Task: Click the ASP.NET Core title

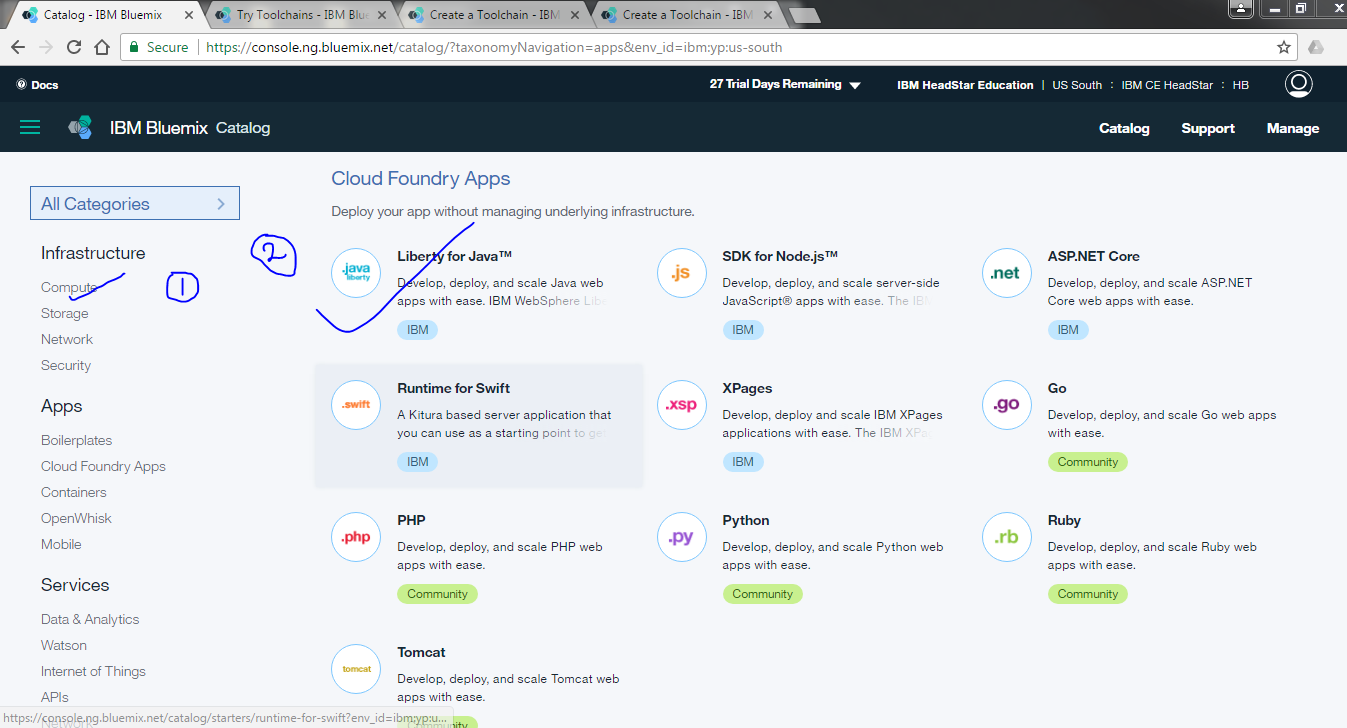Action: [x=1093, y=256]
